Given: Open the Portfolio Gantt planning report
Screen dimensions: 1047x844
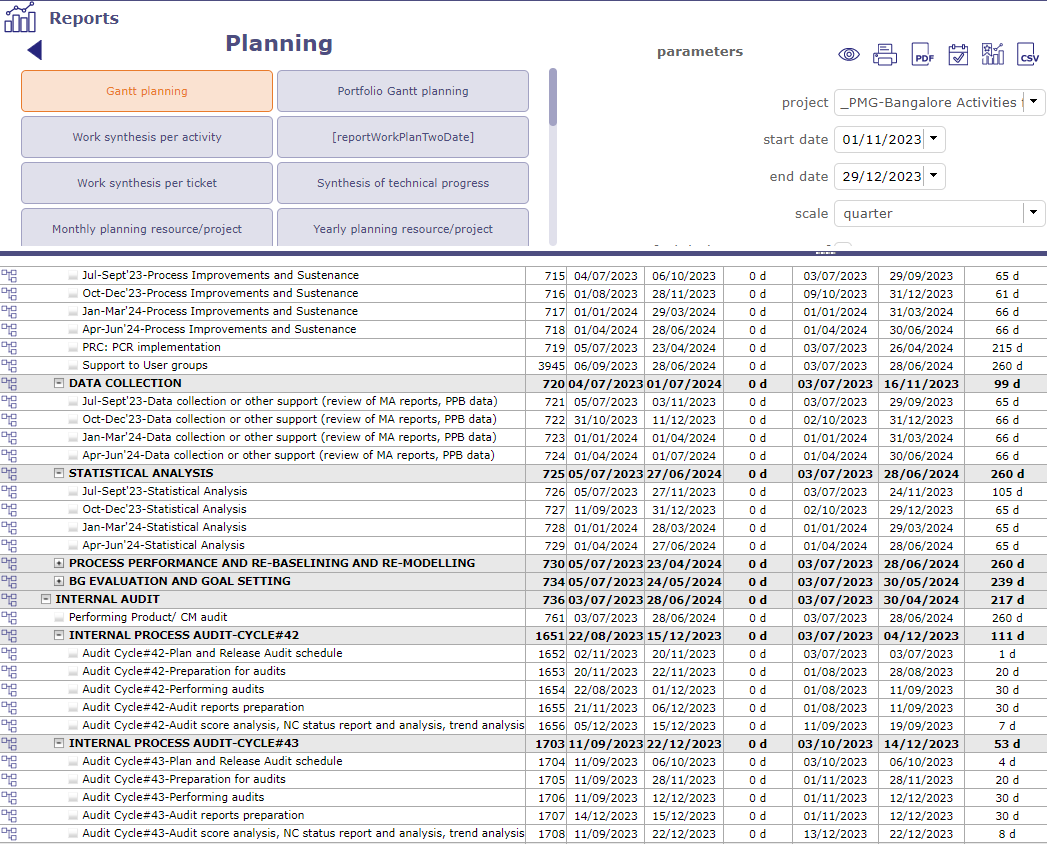Looking at the screenshot, I should pyautogui.click(x=403, y=91).
